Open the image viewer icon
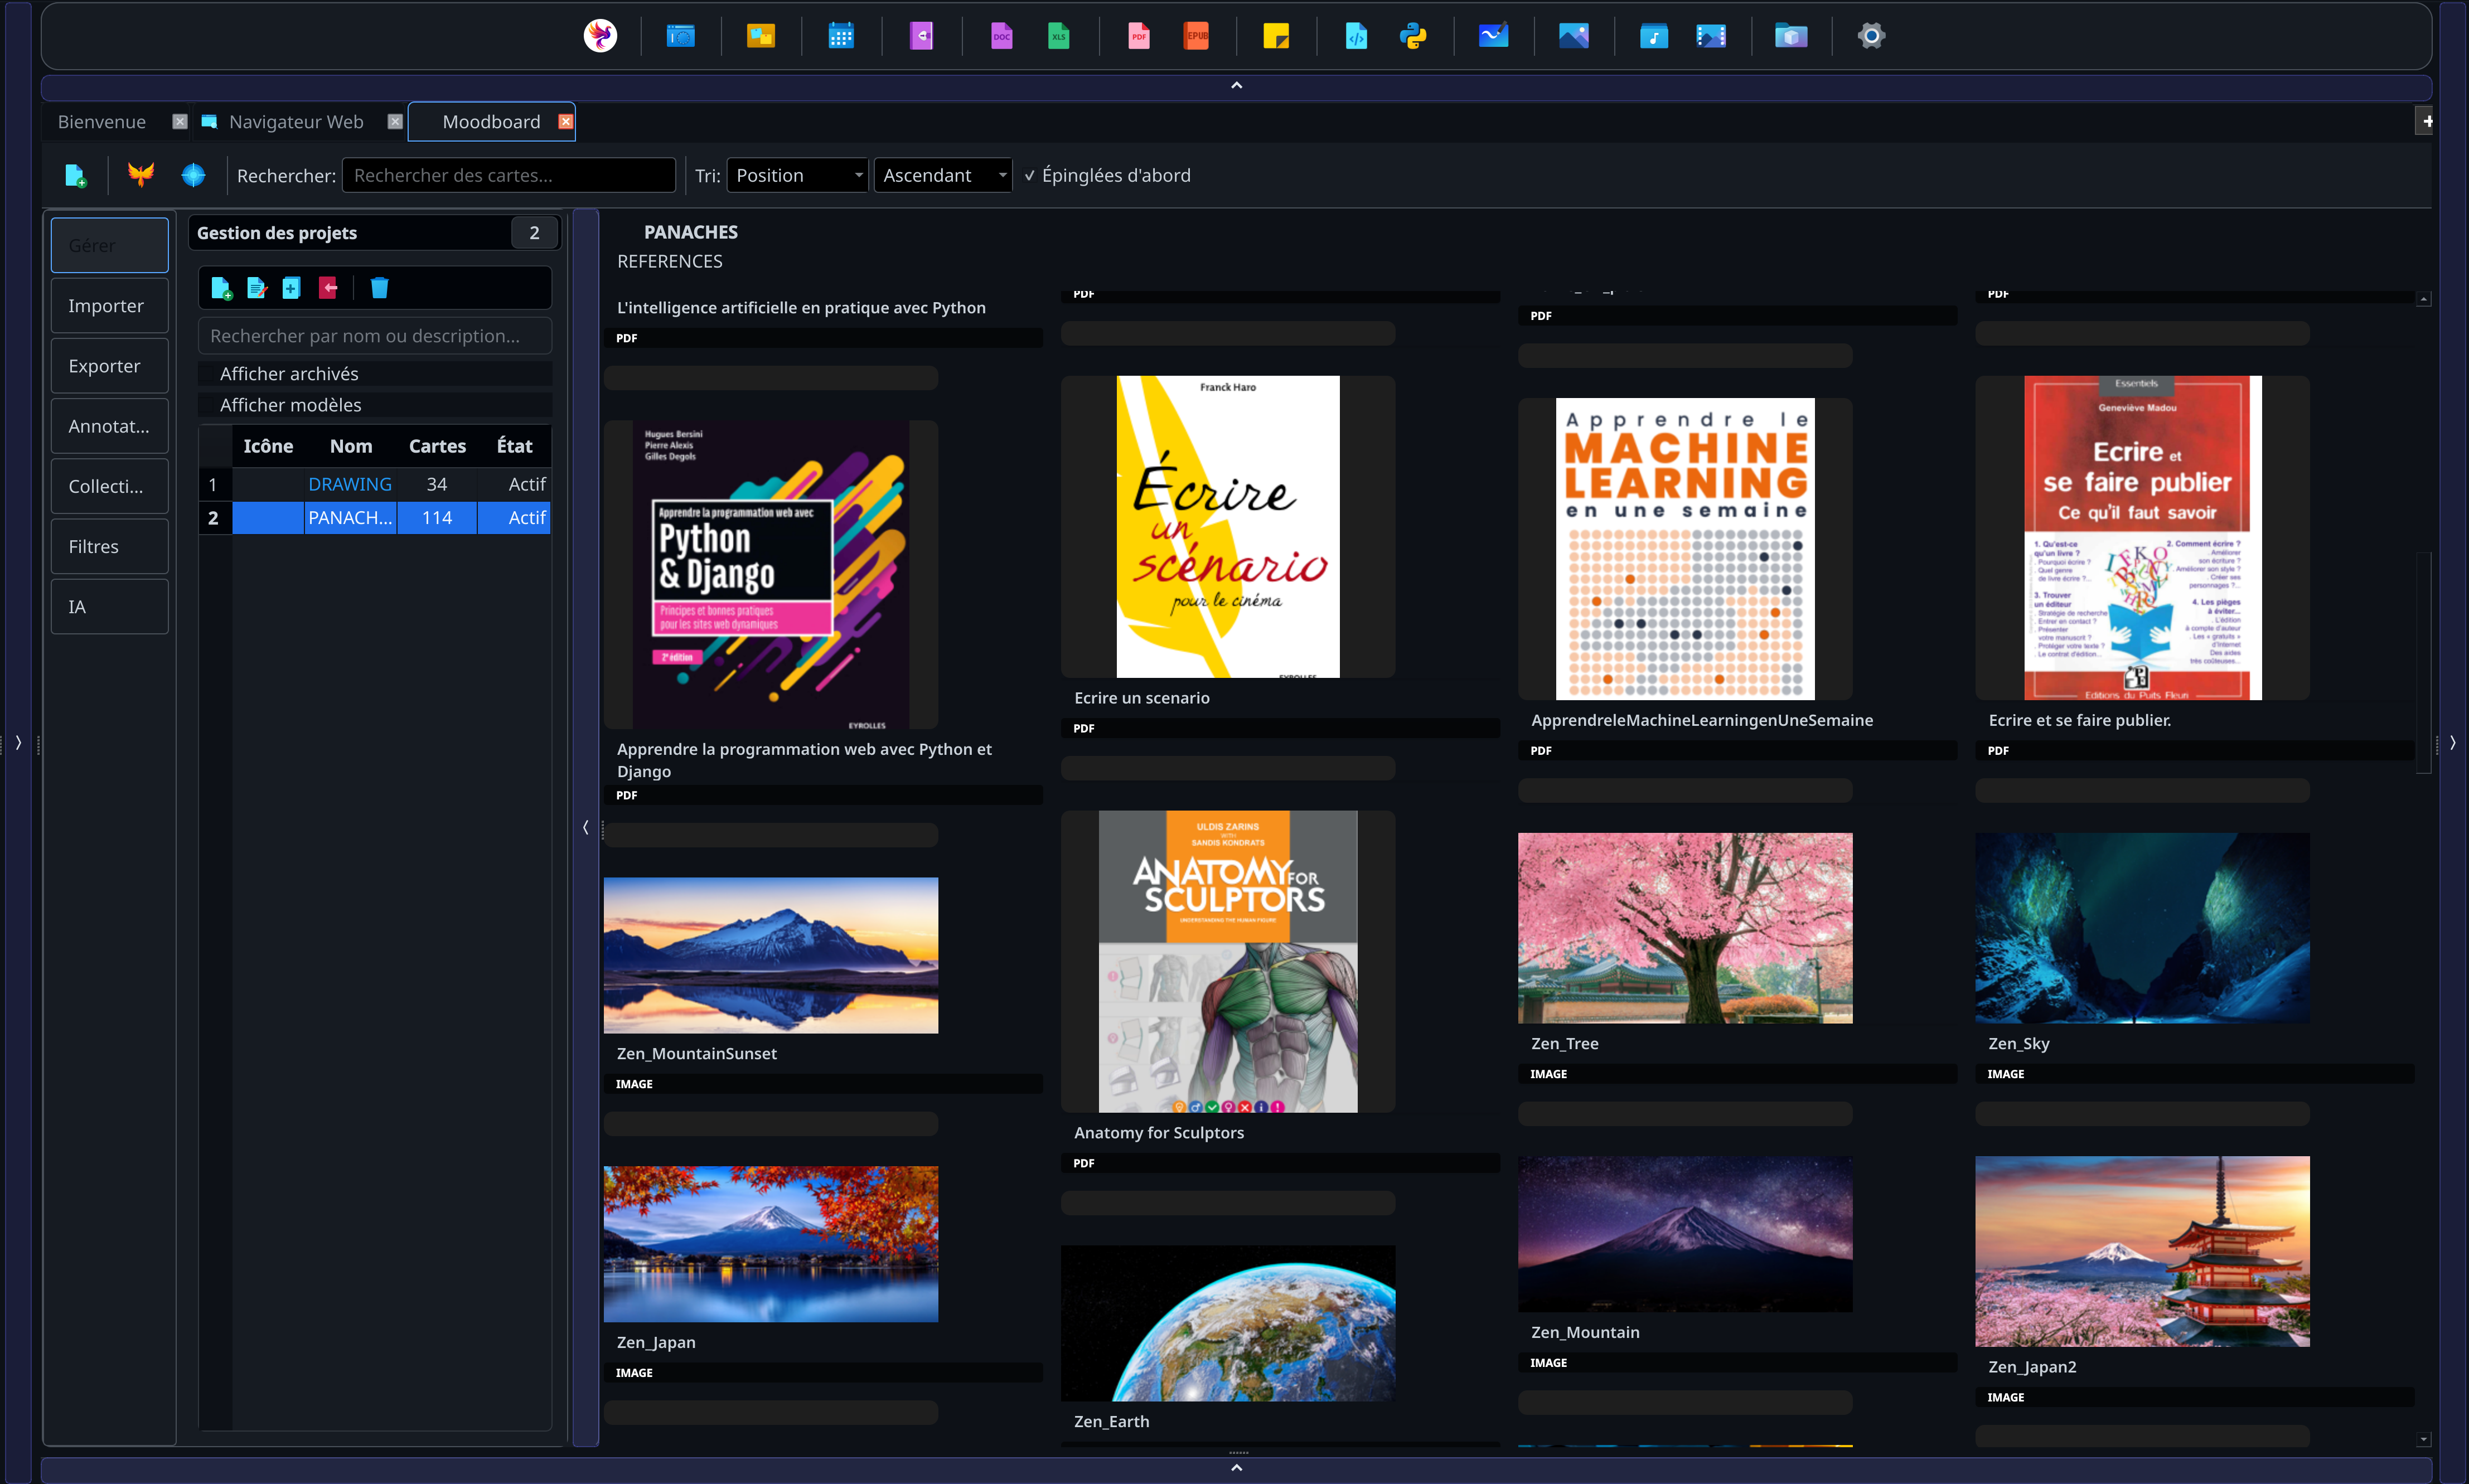Viewport: 2469px width, 1484px height. (x=1573, y=36)
